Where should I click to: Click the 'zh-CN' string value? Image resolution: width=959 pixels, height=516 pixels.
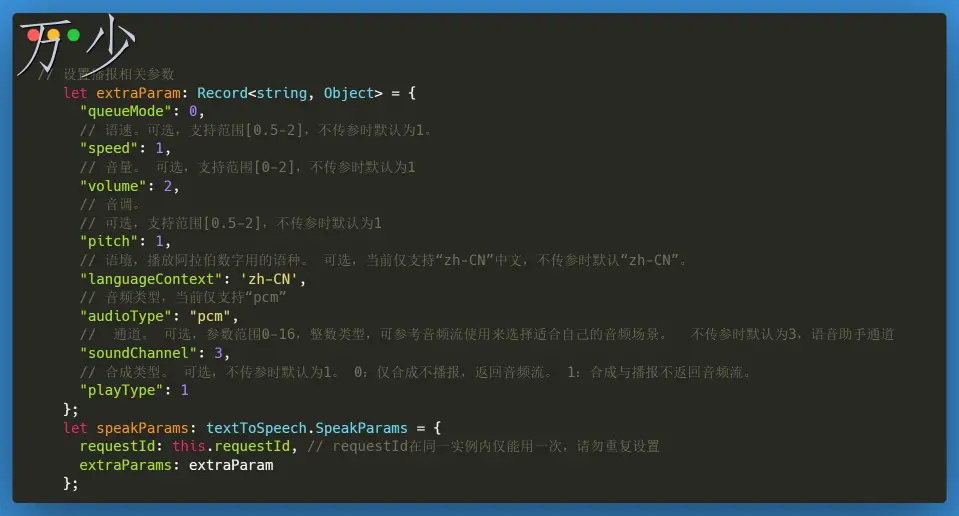(272, 279)
